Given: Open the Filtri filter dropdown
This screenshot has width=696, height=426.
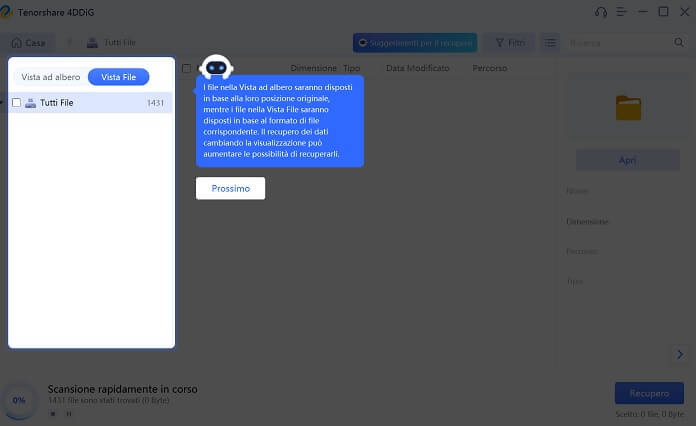Looking at the screenshot, I should pos(510,43).
